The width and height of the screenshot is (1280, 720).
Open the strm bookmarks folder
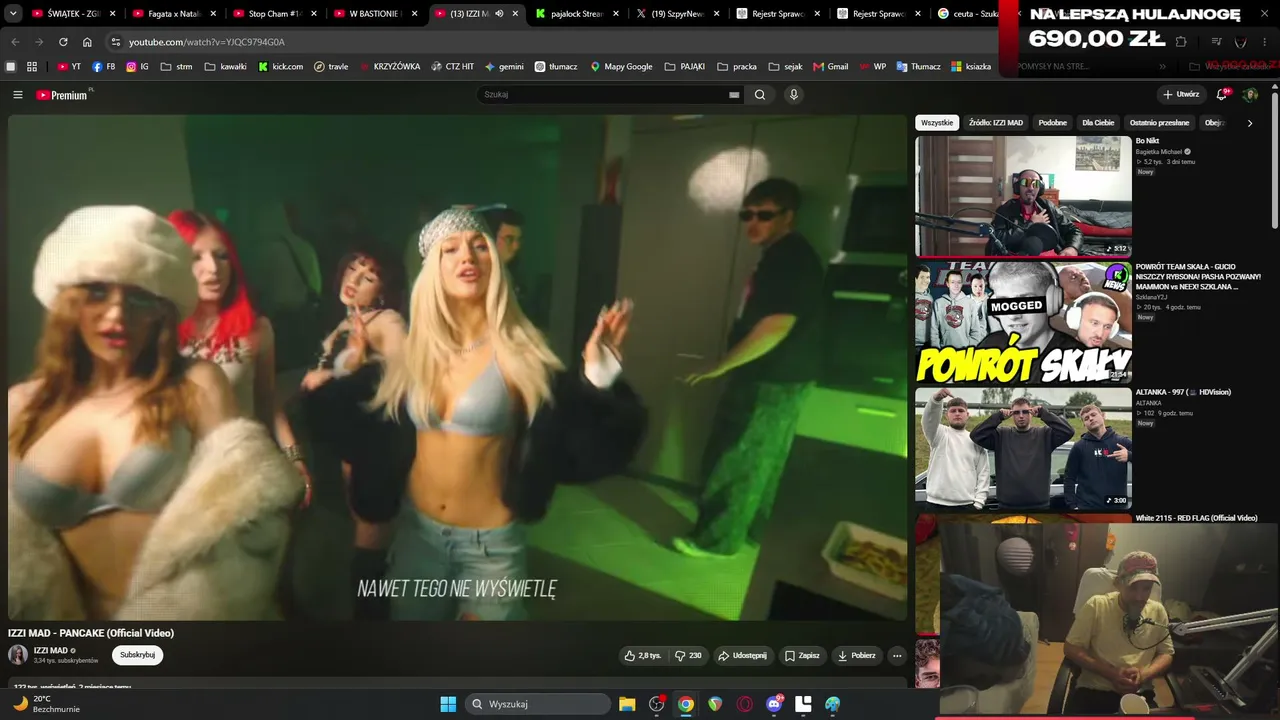[176, 67]
